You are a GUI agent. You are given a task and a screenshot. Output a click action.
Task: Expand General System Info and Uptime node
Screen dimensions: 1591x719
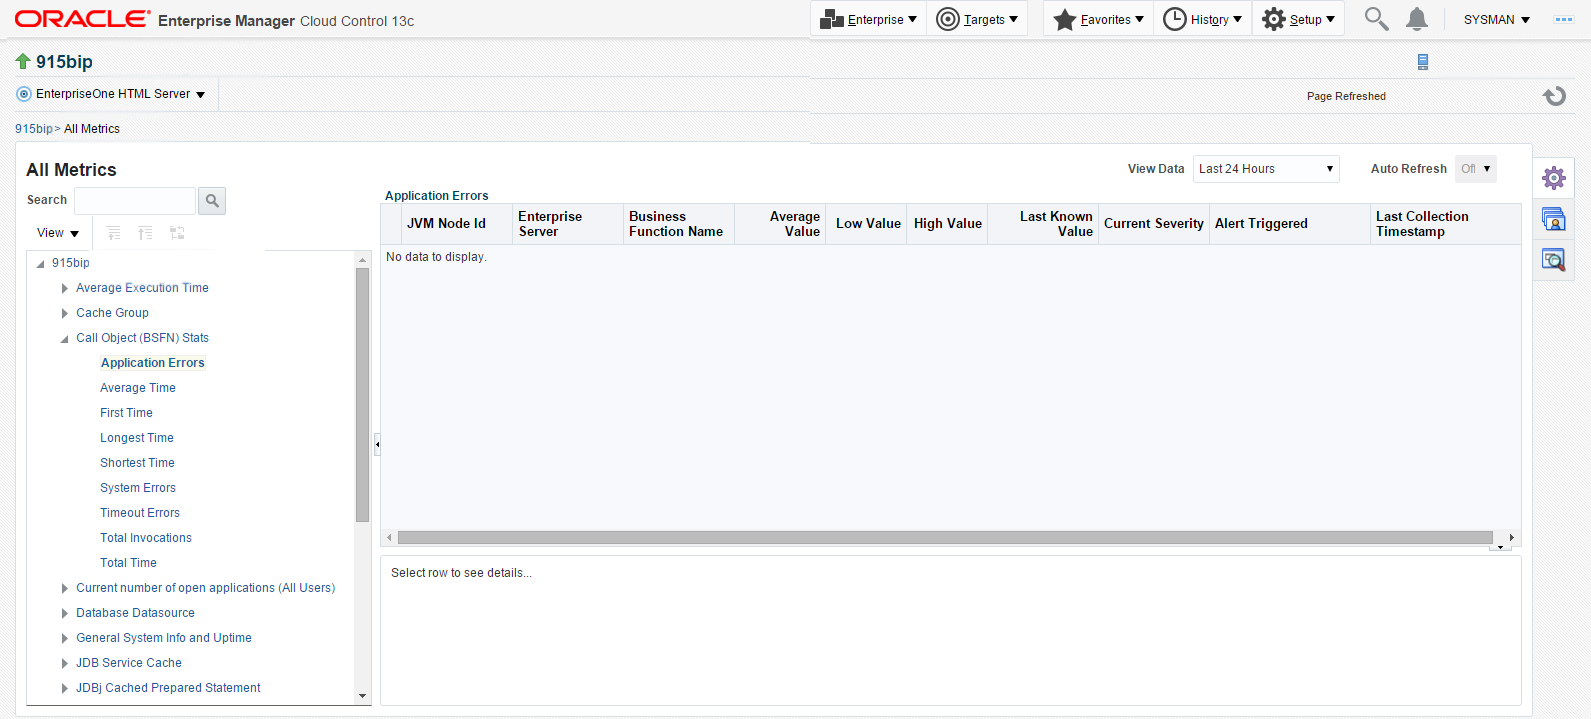65,638
